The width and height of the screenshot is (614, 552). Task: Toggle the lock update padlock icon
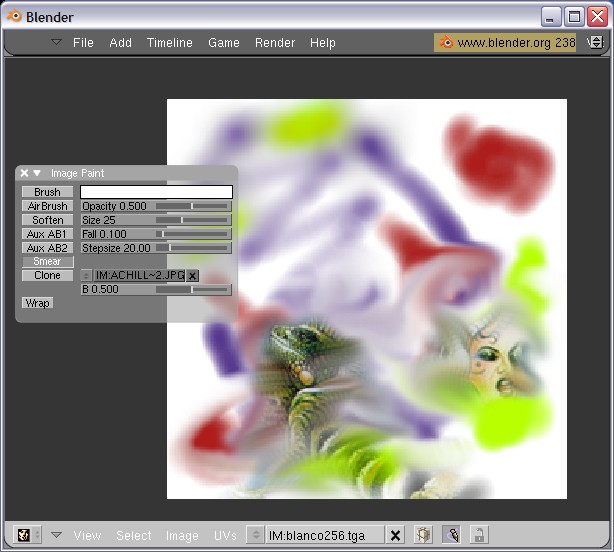click(479, 535)
